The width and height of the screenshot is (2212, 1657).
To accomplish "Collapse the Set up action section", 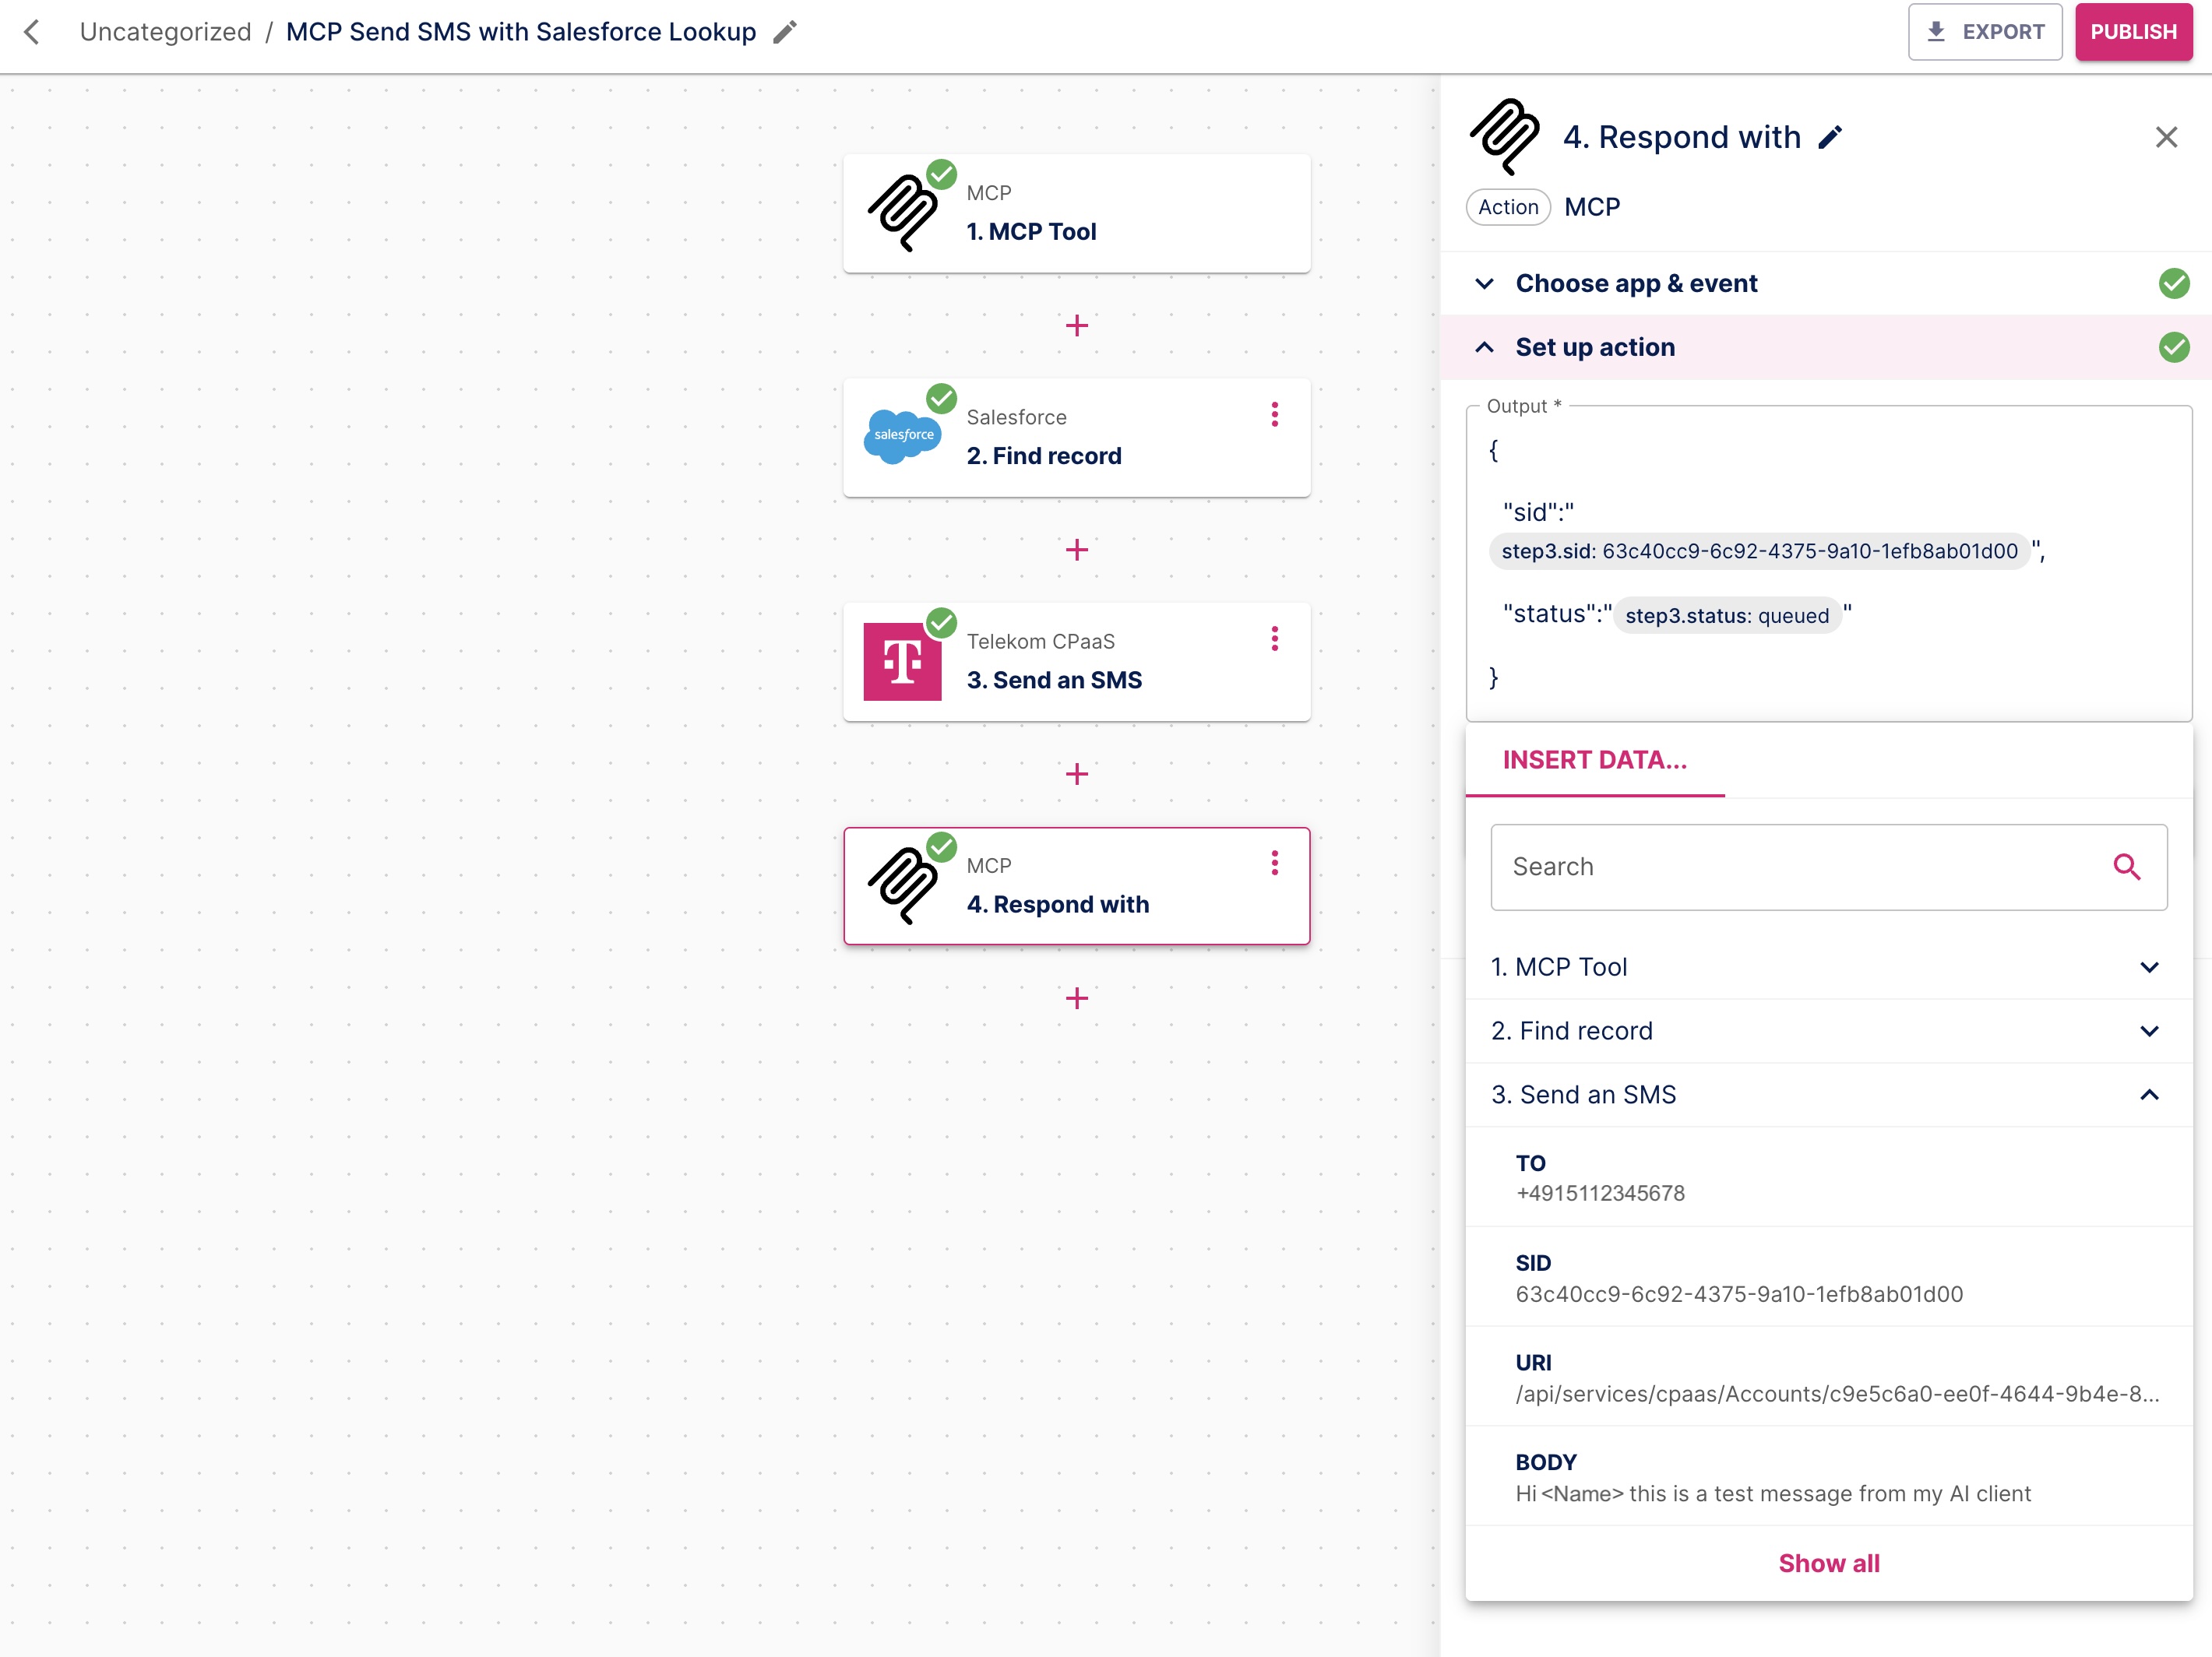I will point(1484,347).
